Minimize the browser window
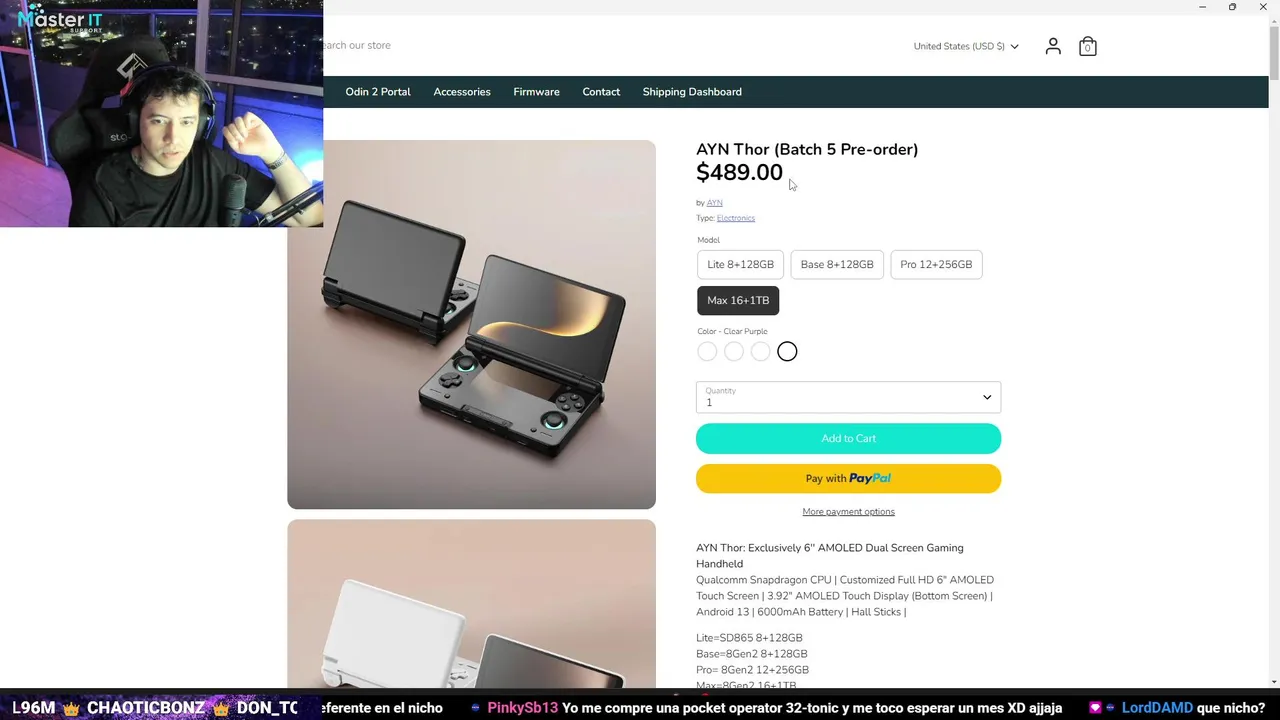The width and height of the screenshot is (1280, 720). [x=1202, y=7]
